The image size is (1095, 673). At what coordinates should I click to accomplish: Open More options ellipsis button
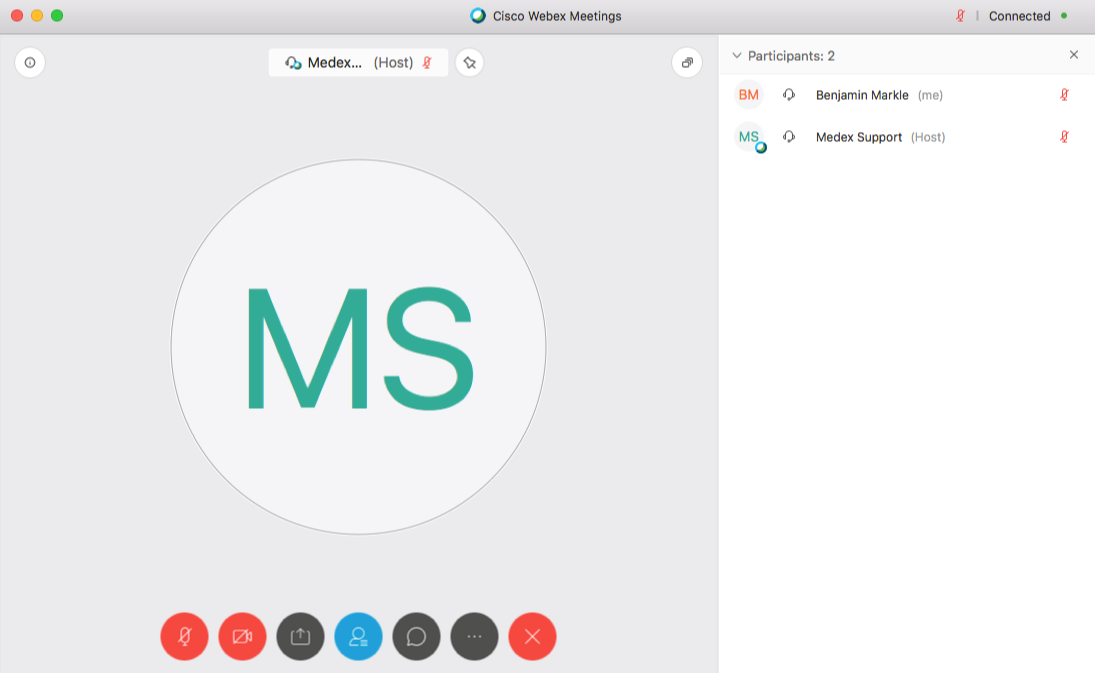tap(474, 636)
